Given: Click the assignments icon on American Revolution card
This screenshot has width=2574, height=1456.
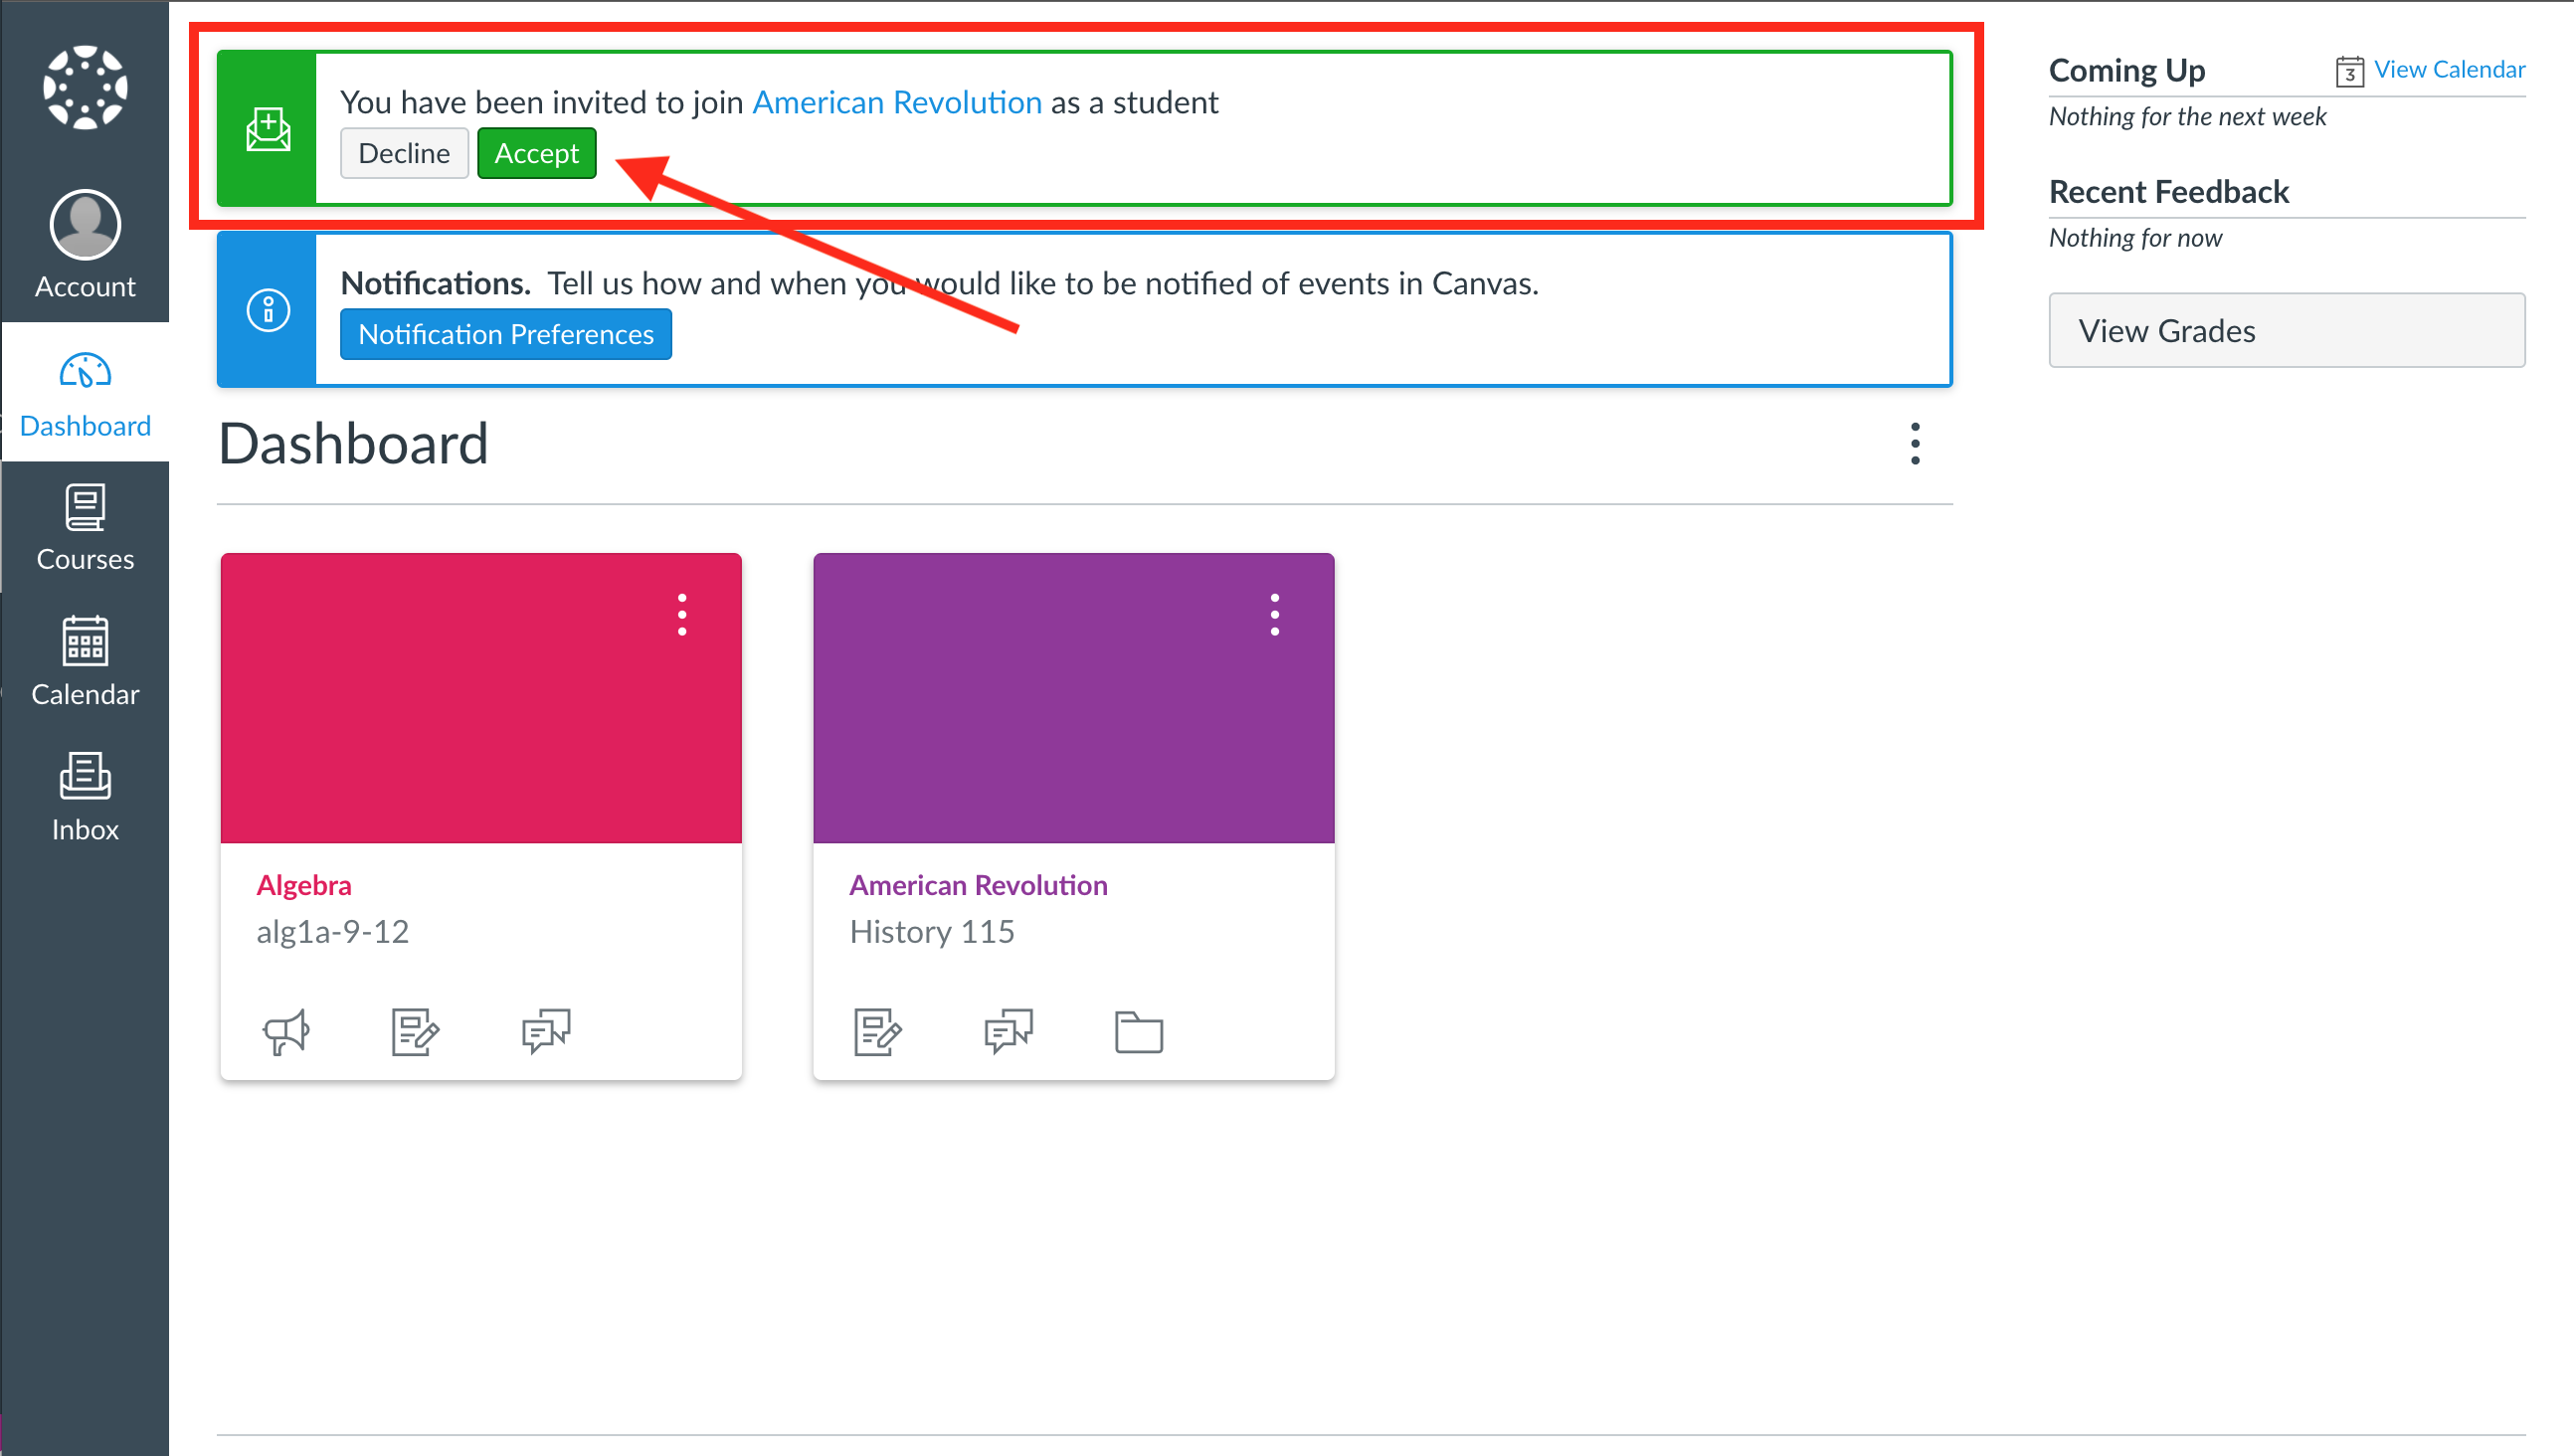Looking at the screenshot, I should [878, 1032].
